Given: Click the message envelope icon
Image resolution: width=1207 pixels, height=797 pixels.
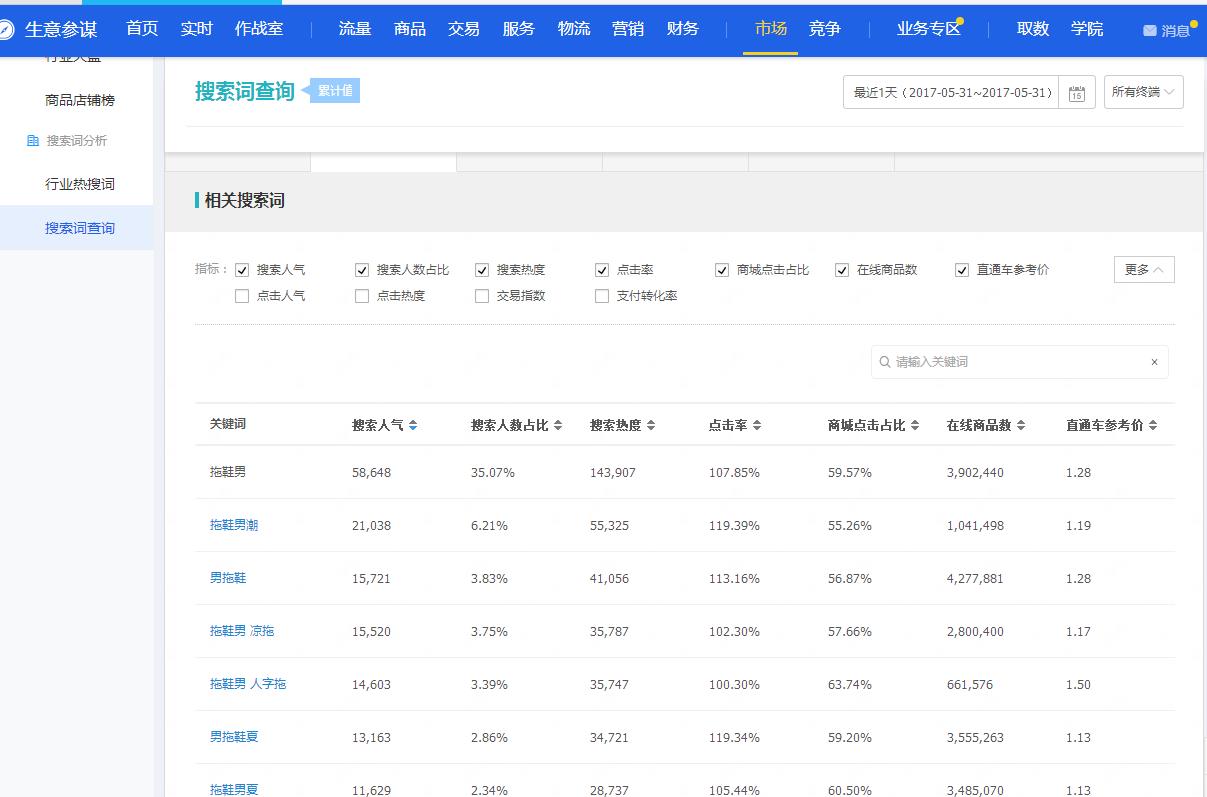Looking at the screenshot, I should (x=1149, y=31).
